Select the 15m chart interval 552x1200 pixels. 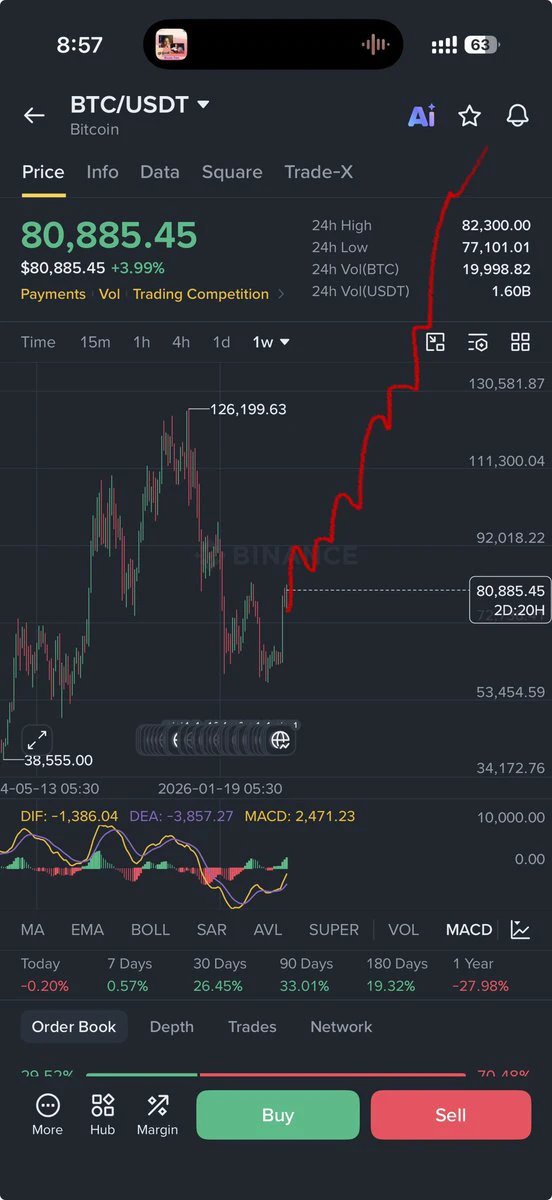coord(95,342)
